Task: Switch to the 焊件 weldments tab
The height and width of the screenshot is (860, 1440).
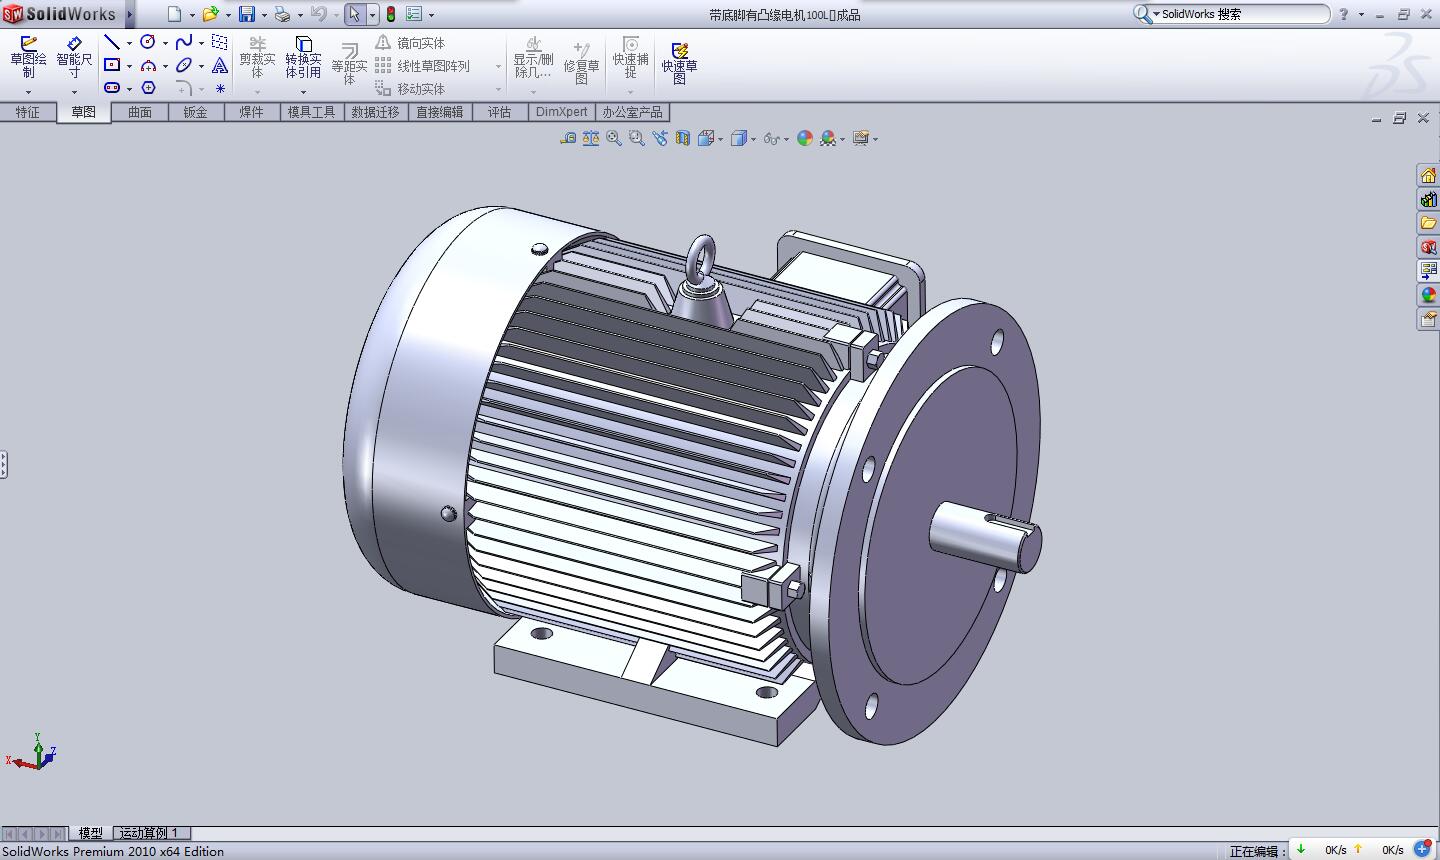Action: point(251,112)
